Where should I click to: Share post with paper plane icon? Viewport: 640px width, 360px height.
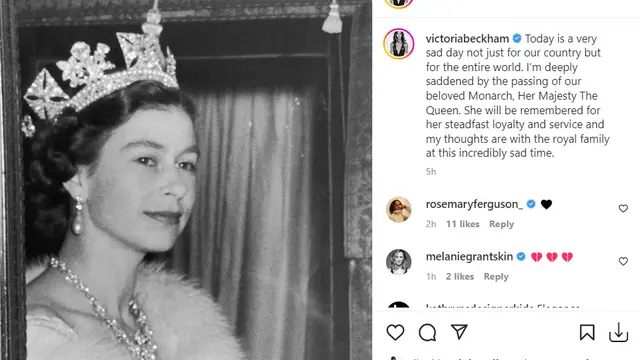coord(459,332)
